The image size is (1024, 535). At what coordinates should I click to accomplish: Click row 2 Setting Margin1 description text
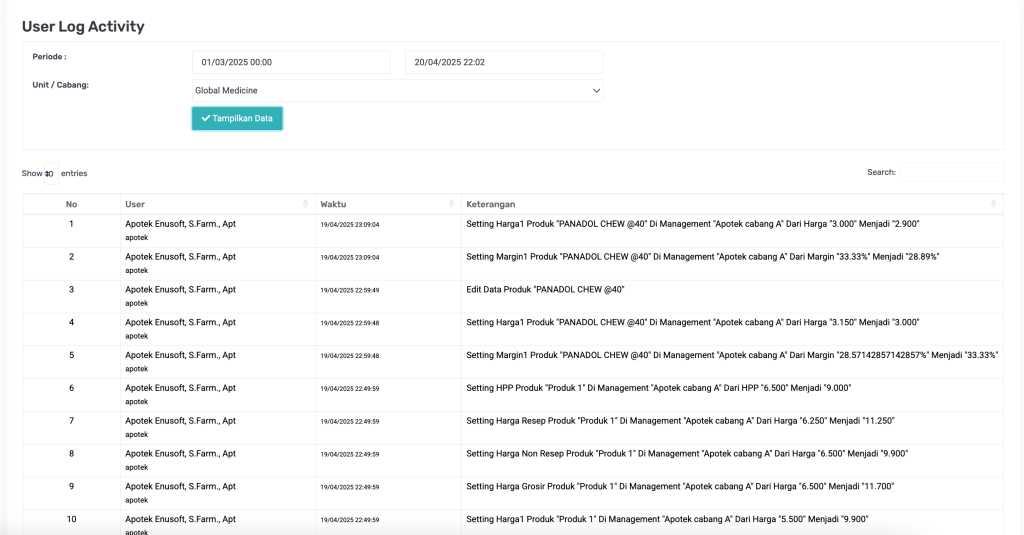click(x=702, y=257)
